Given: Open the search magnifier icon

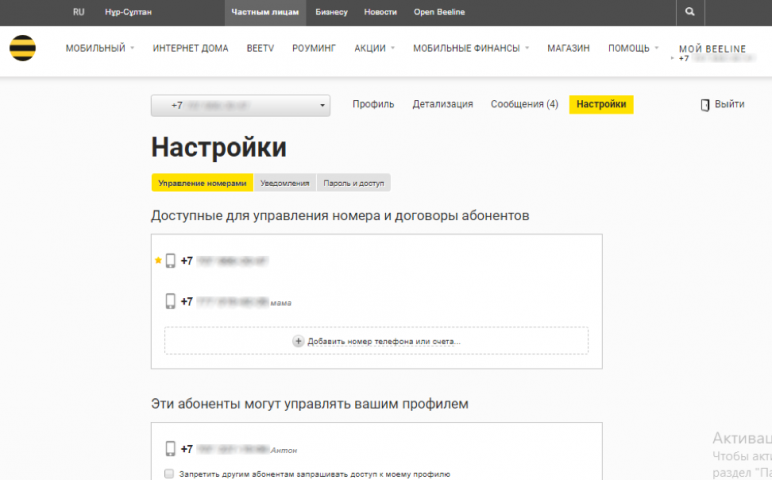Looking at the screenshot, I should click(x=690, y=12).
